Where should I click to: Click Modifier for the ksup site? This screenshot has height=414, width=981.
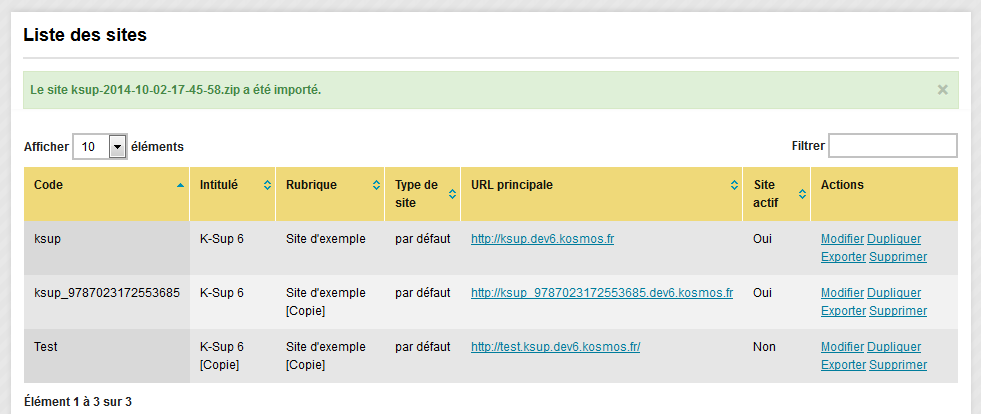click(842, 239)
